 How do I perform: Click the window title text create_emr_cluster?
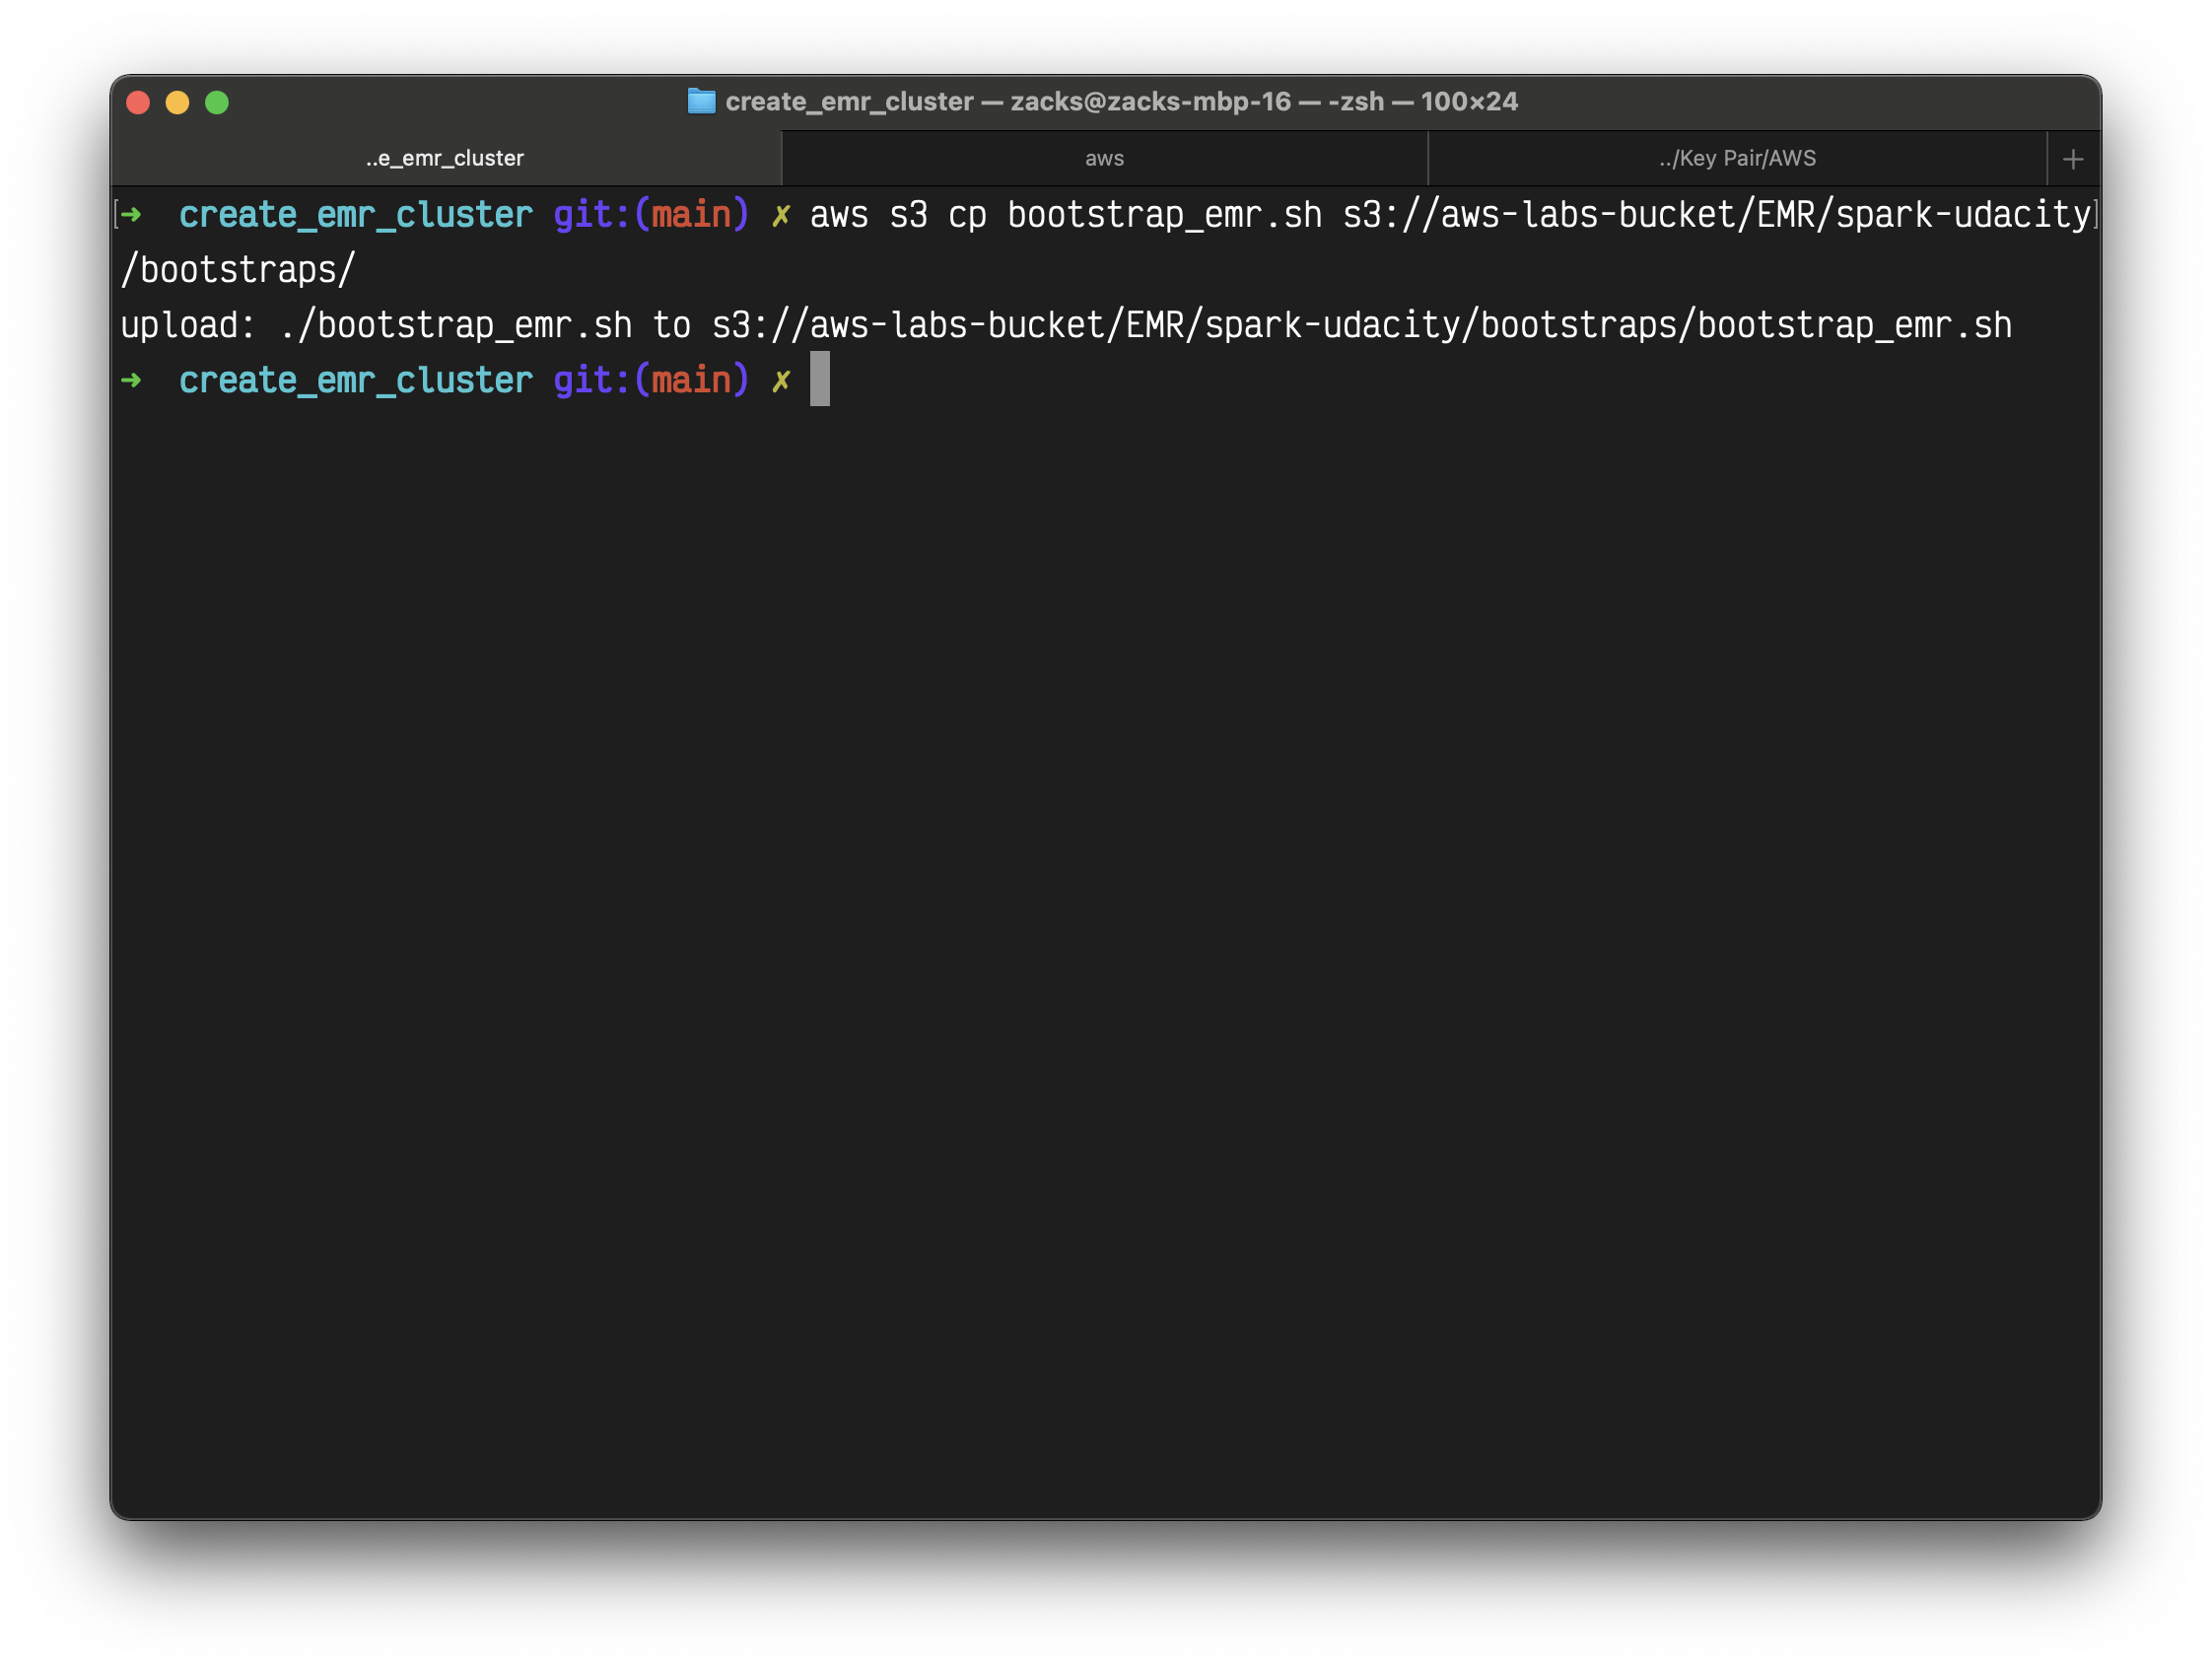(x=849, y=101)
